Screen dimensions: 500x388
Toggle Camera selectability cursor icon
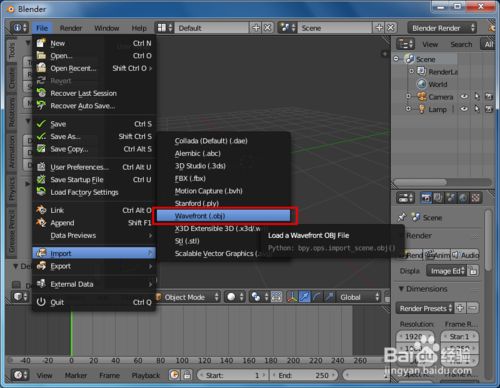pyautogui.click(x=477, y=97)
